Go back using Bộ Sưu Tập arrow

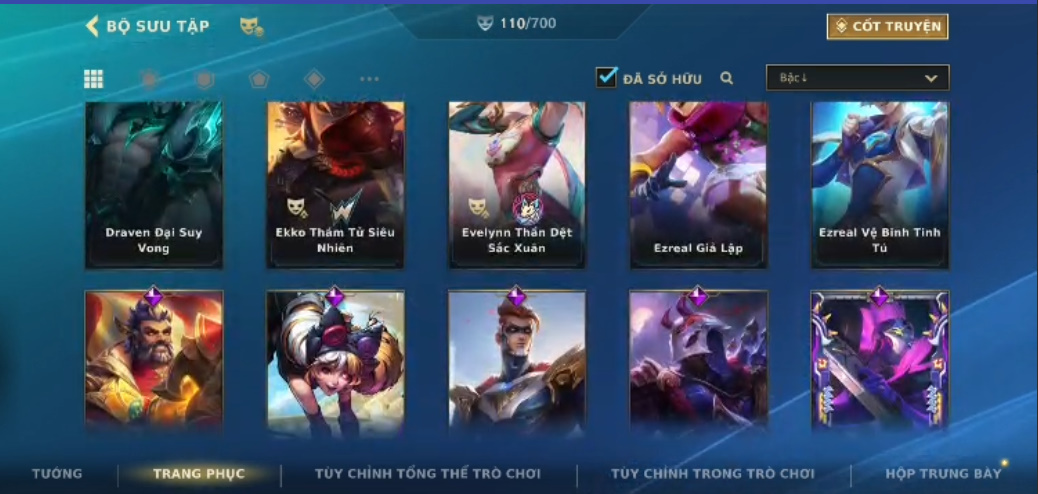click(92, 26)
